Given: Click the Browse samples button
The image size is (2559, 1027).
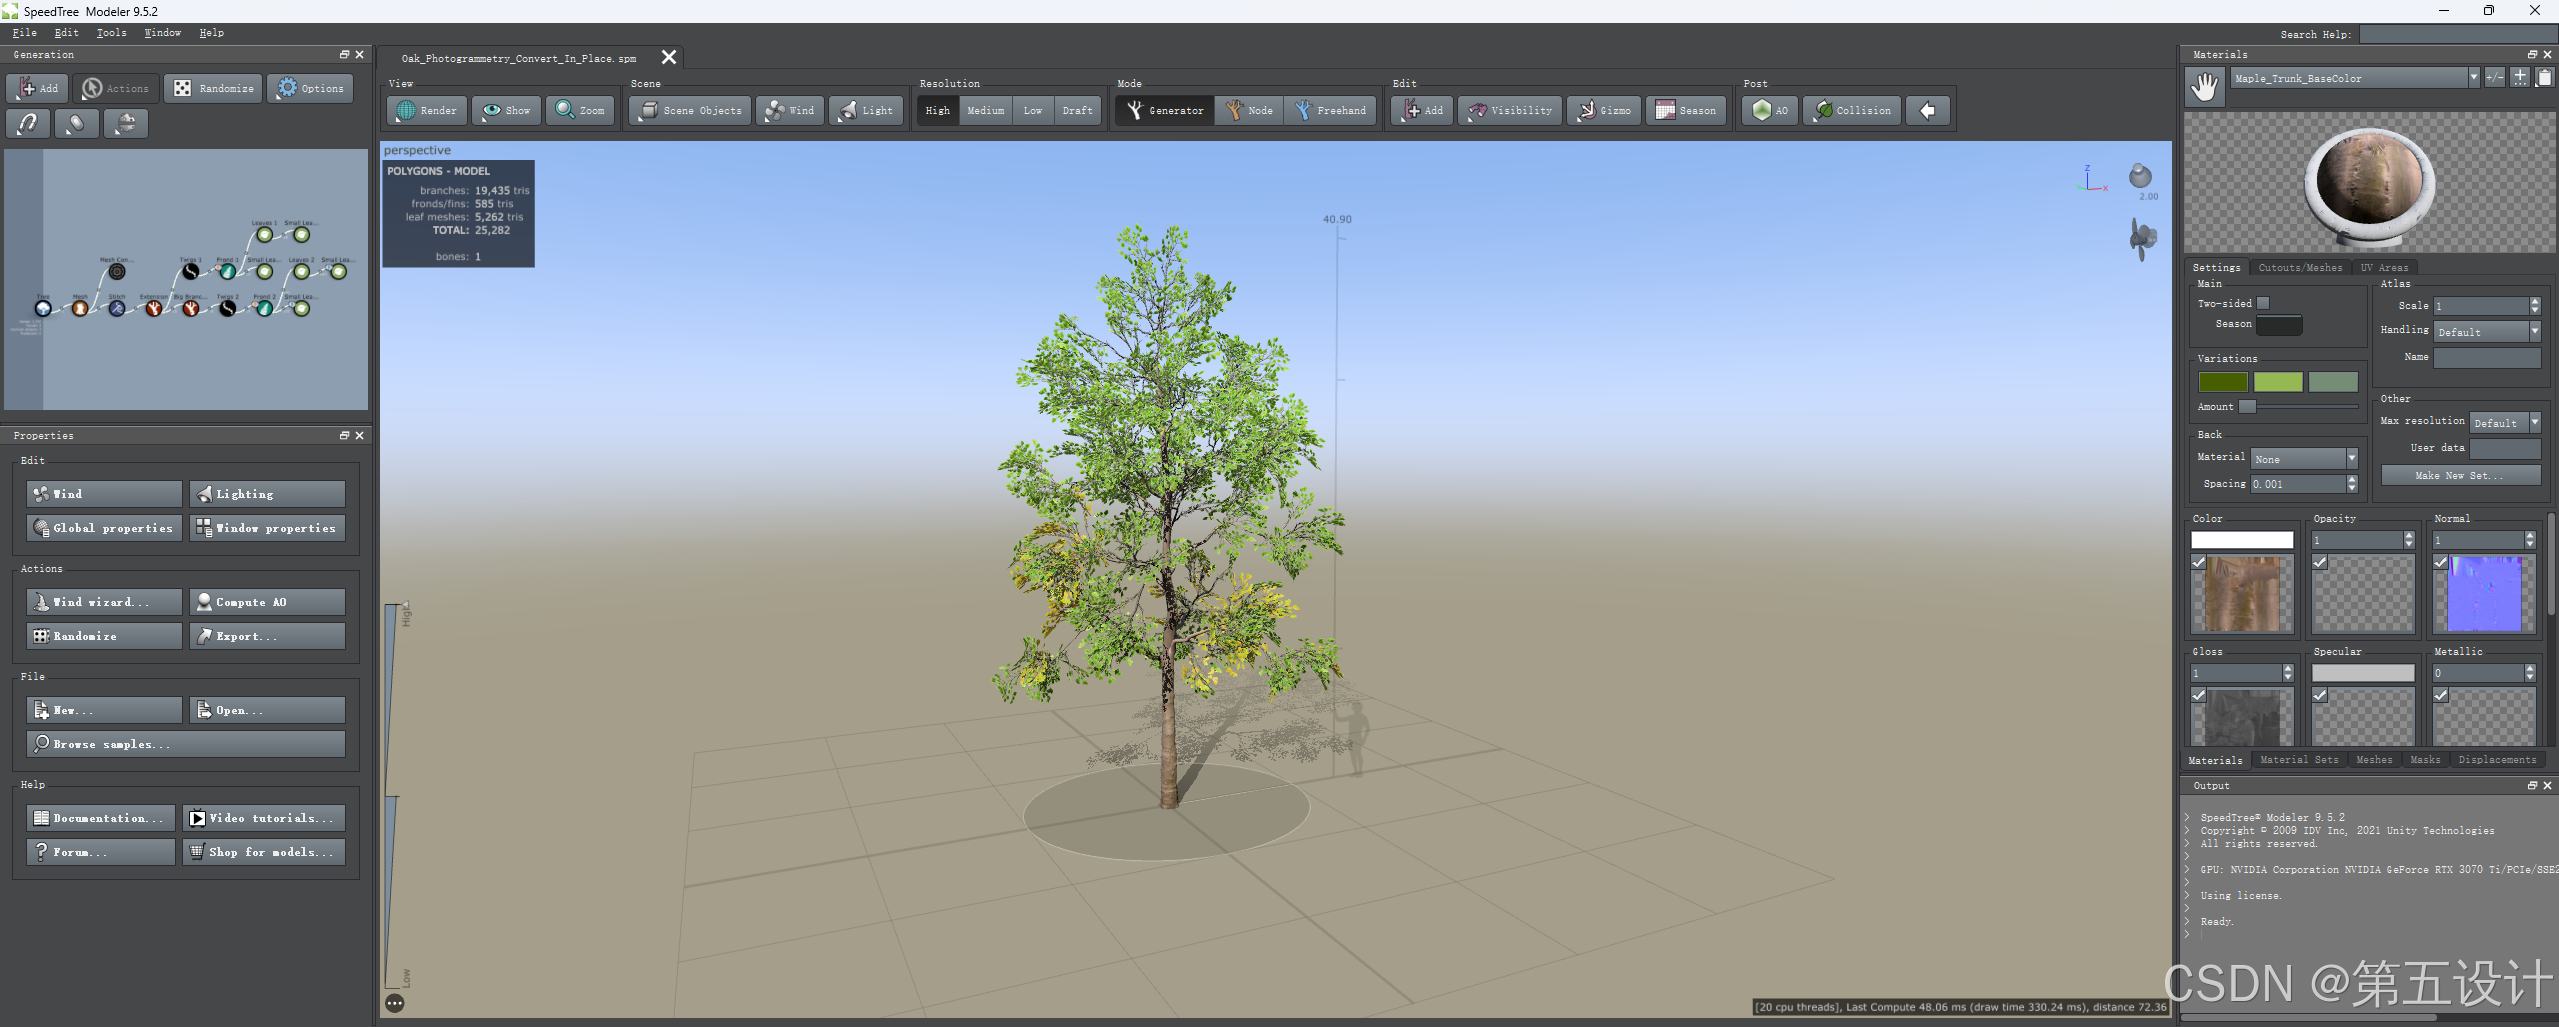Looking at the screenshot, I should point(186,743).
